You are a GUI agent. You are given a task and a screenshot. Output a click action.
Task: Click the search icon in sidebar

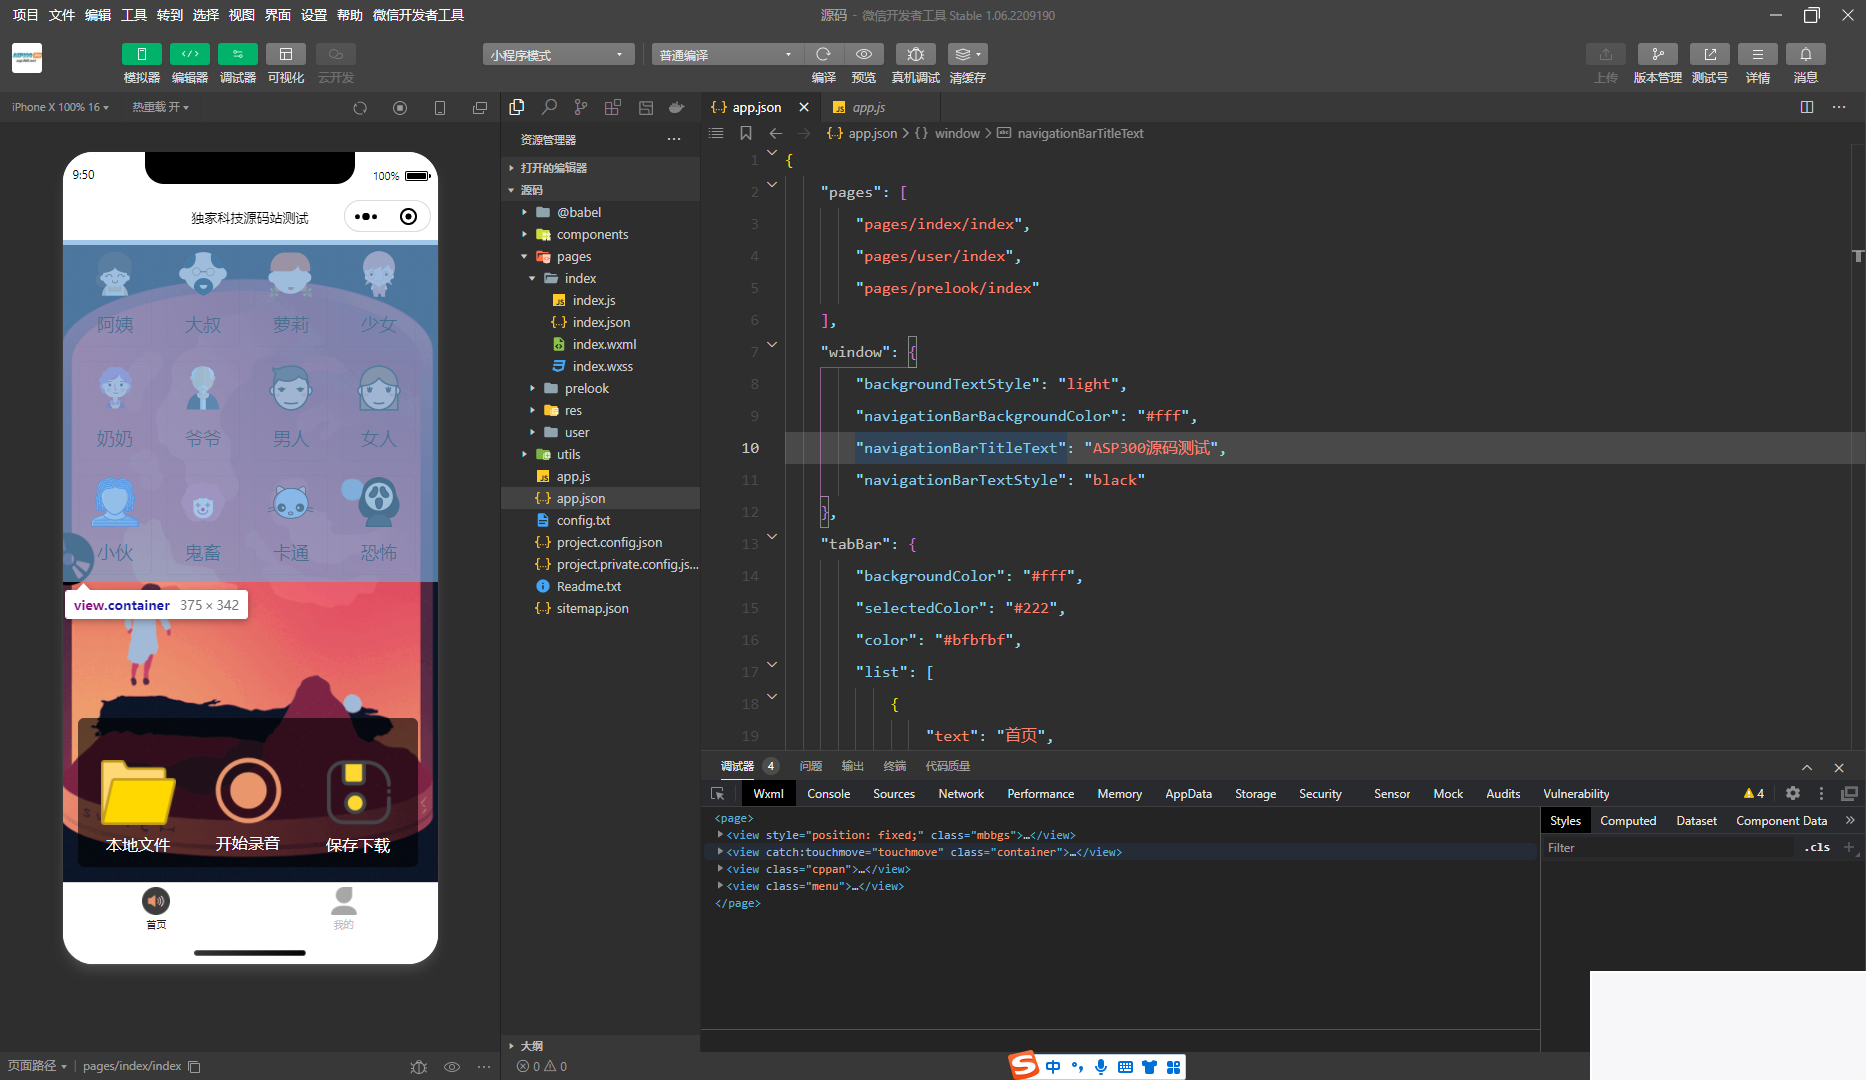pos(549,107)
